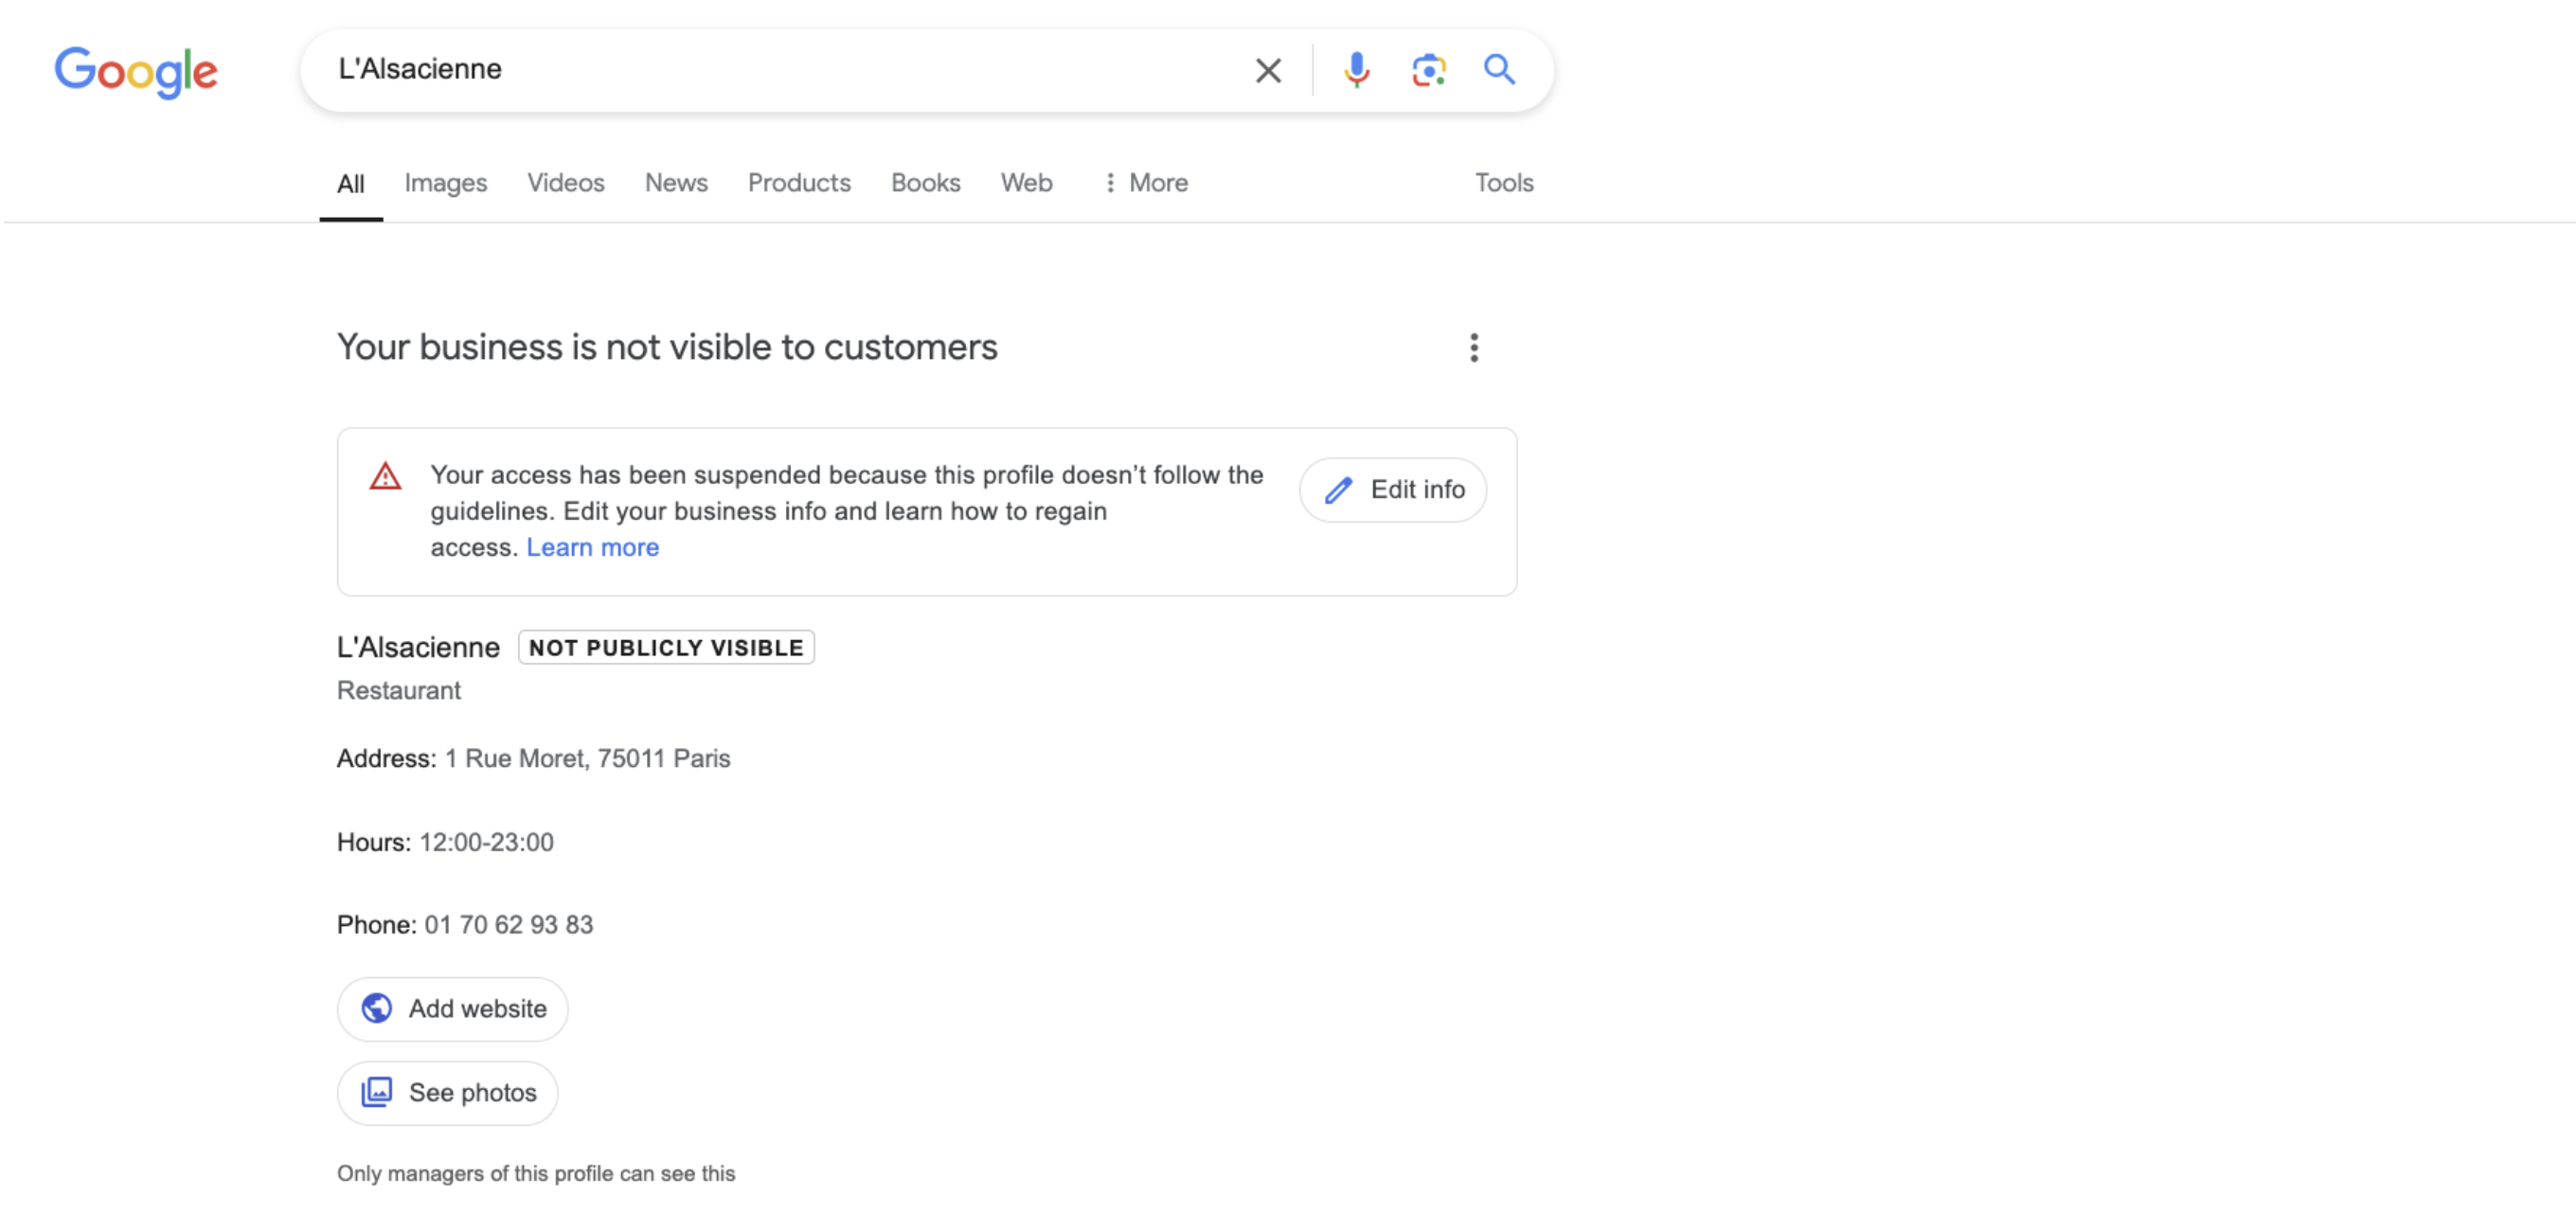2576x1231 pixels.
Task: Click the Edit info button
Action: (1392, 490)
